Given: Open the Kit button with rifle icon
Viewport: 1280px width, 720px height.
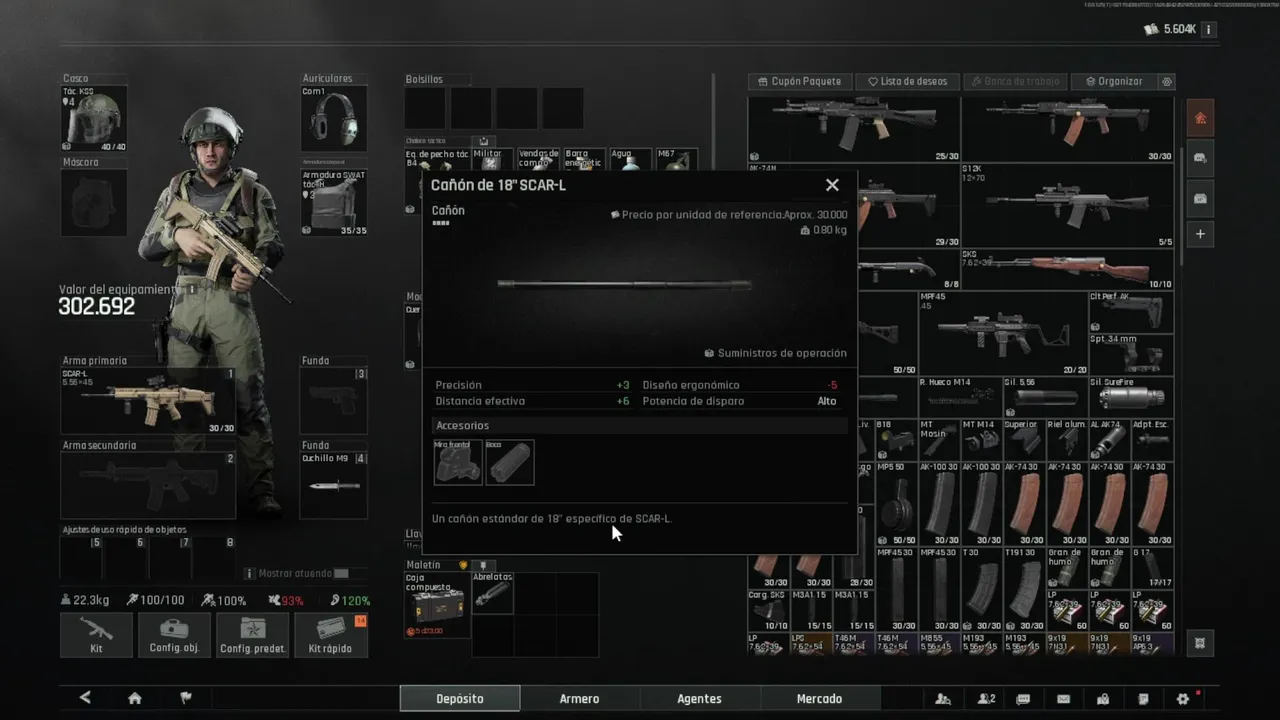Looking at the screenshot, I should 96,635.
